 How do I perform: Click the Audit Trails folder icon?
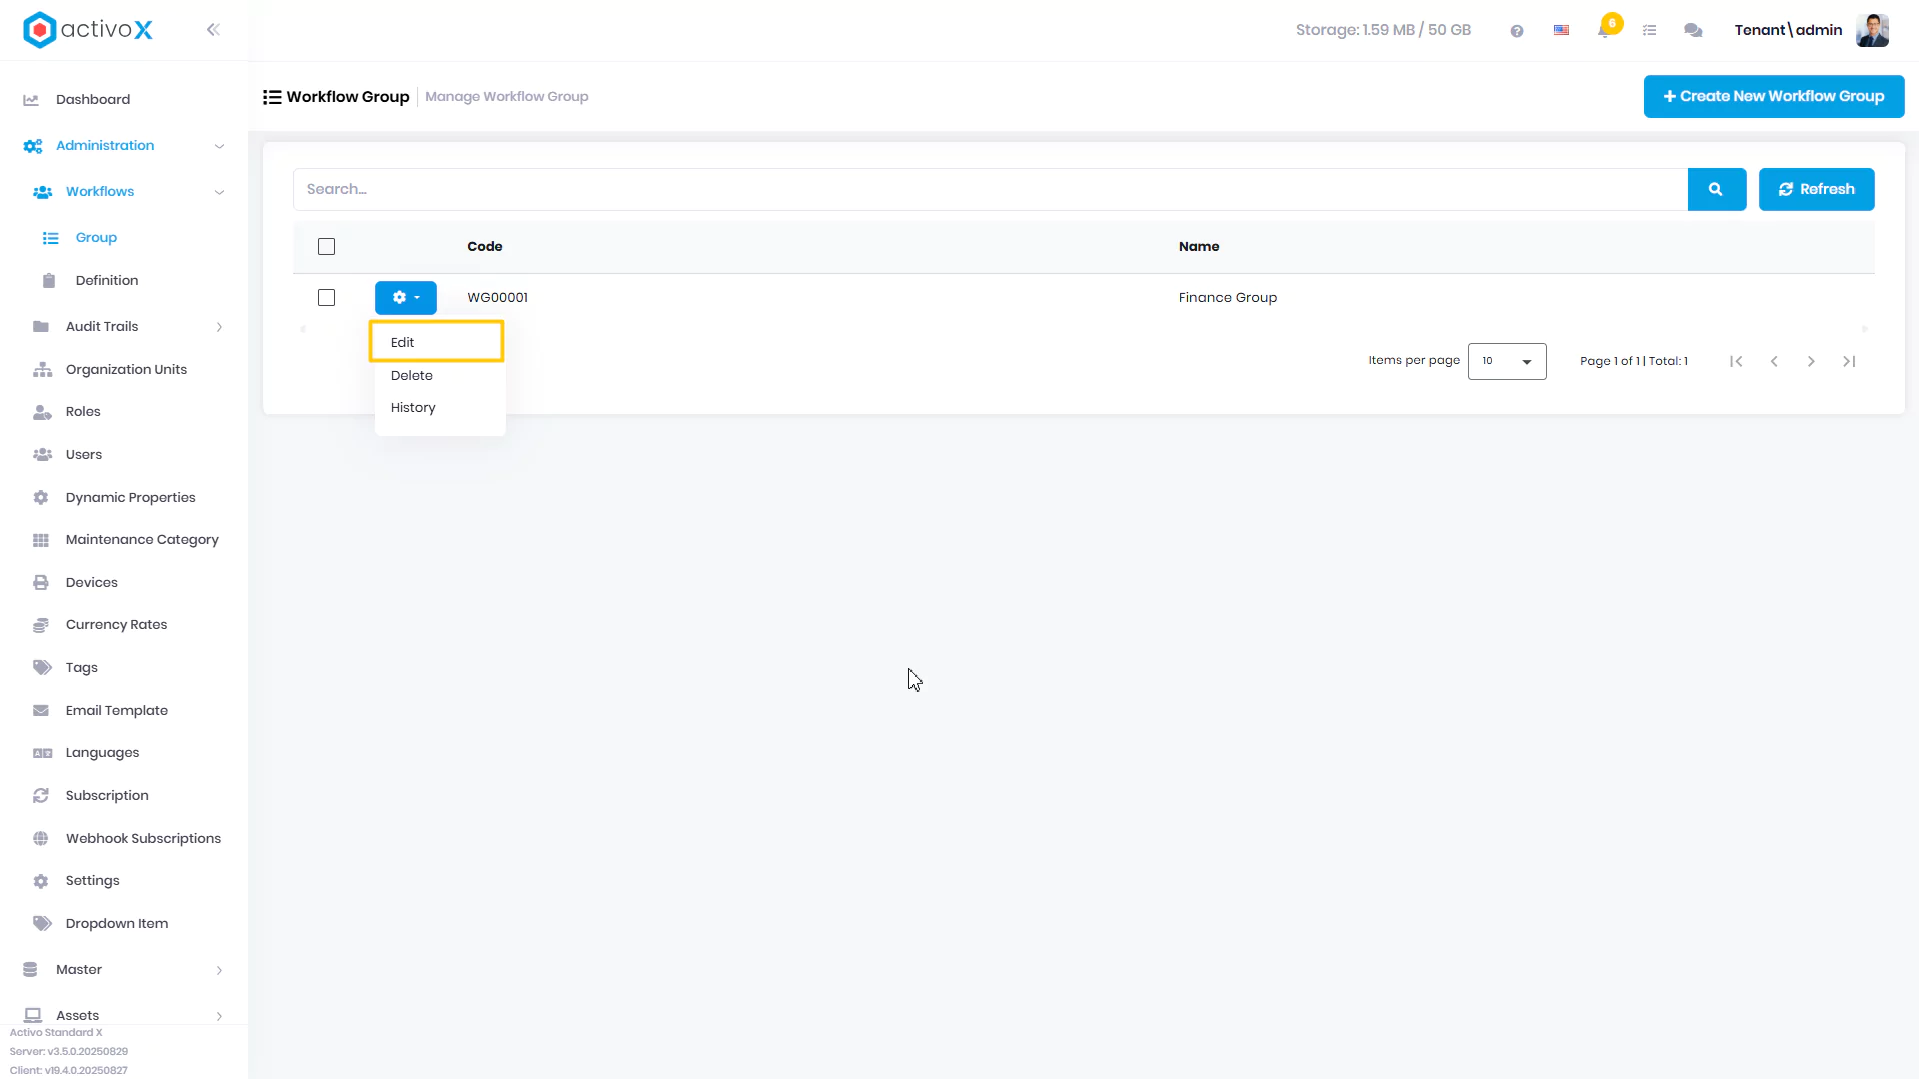[41, 327]
